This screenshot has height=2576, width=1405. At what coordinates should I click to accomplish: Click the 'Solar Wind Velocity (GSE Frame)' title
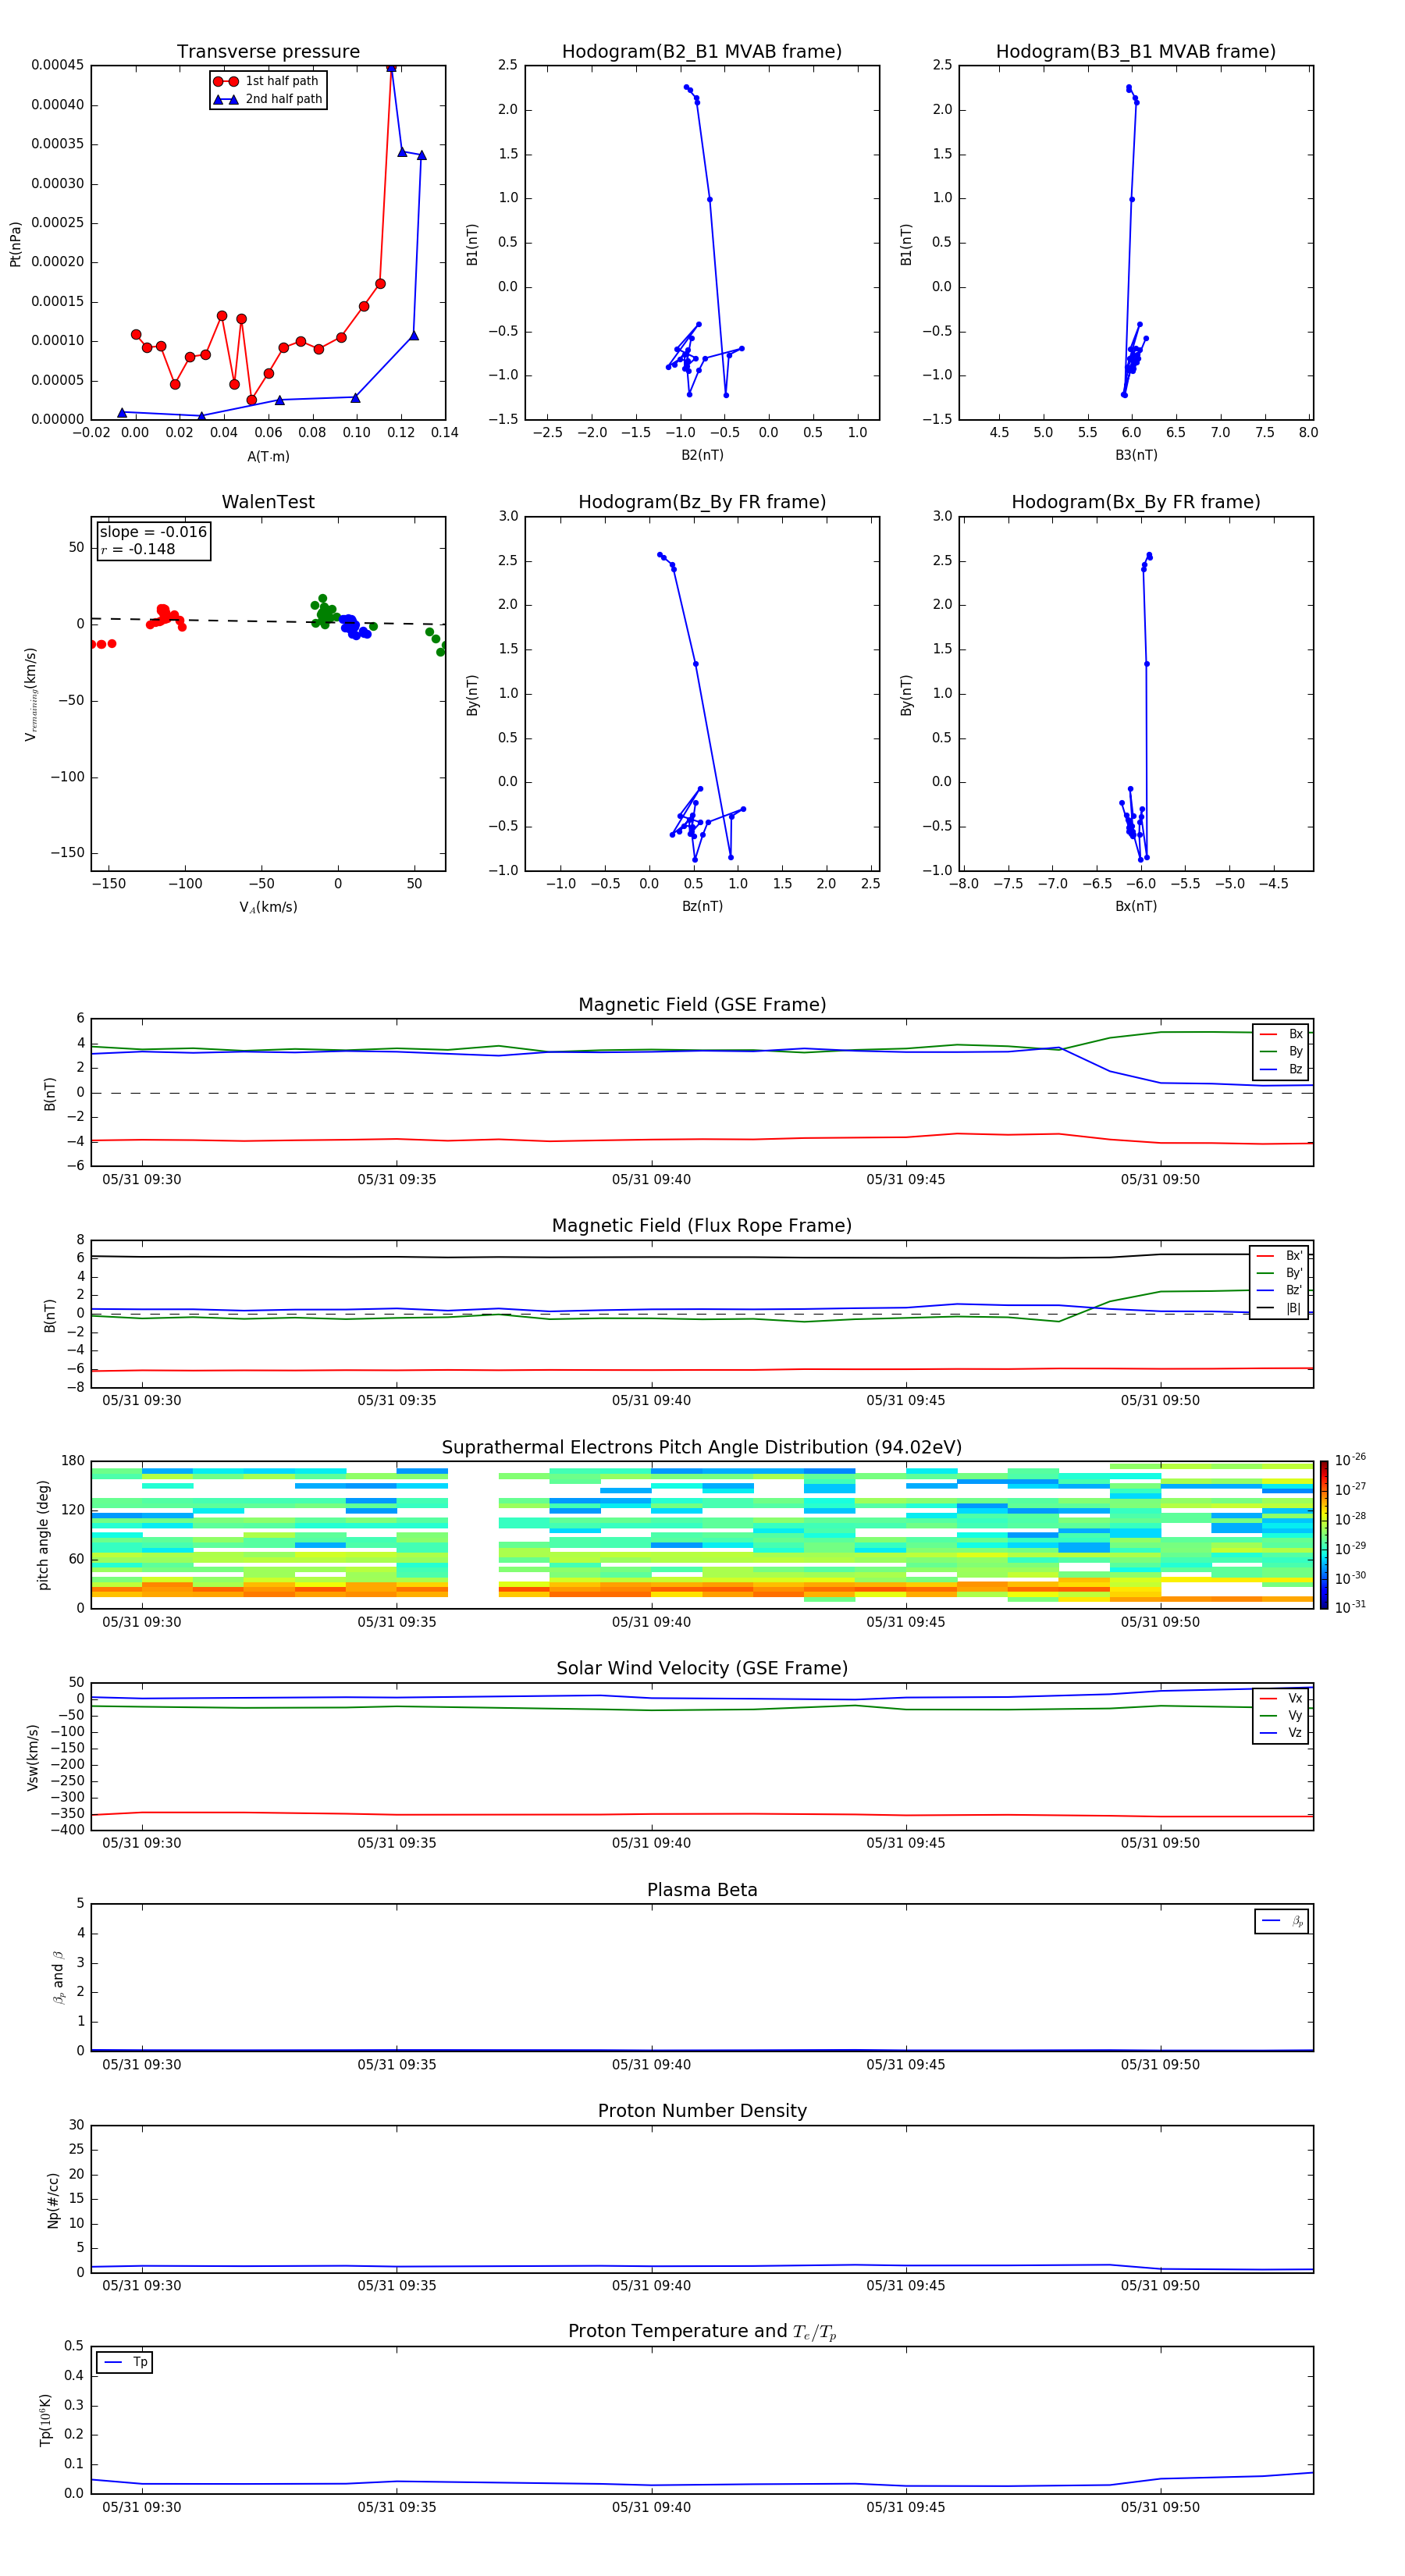click(702, 1668)
